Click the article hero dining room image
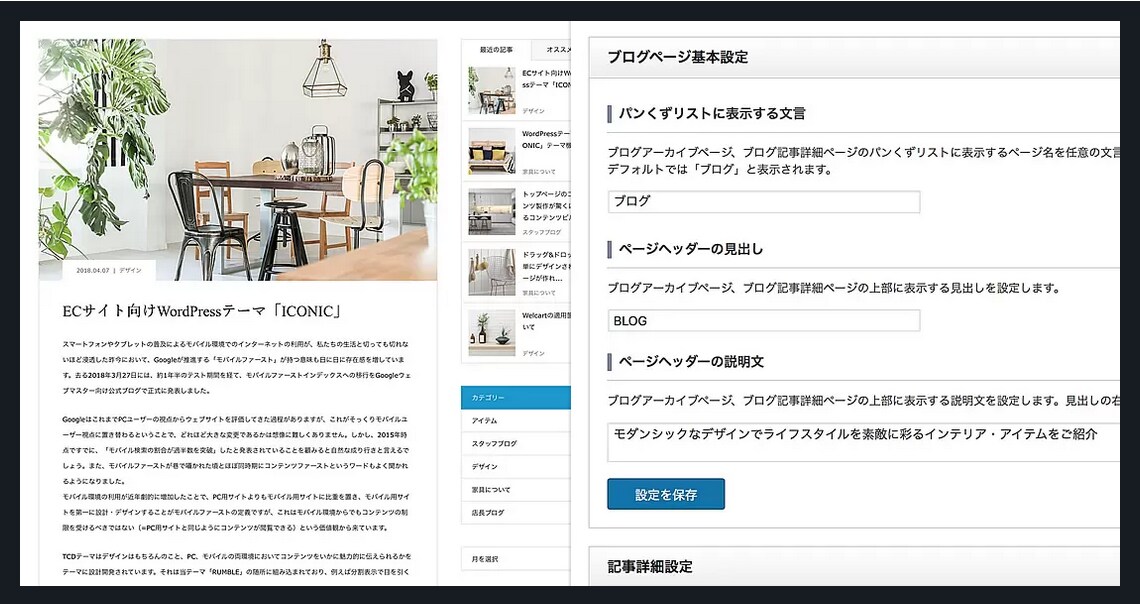Viewport: 1140px width, 604px height. pyautogui.click(x=238, y=159)
